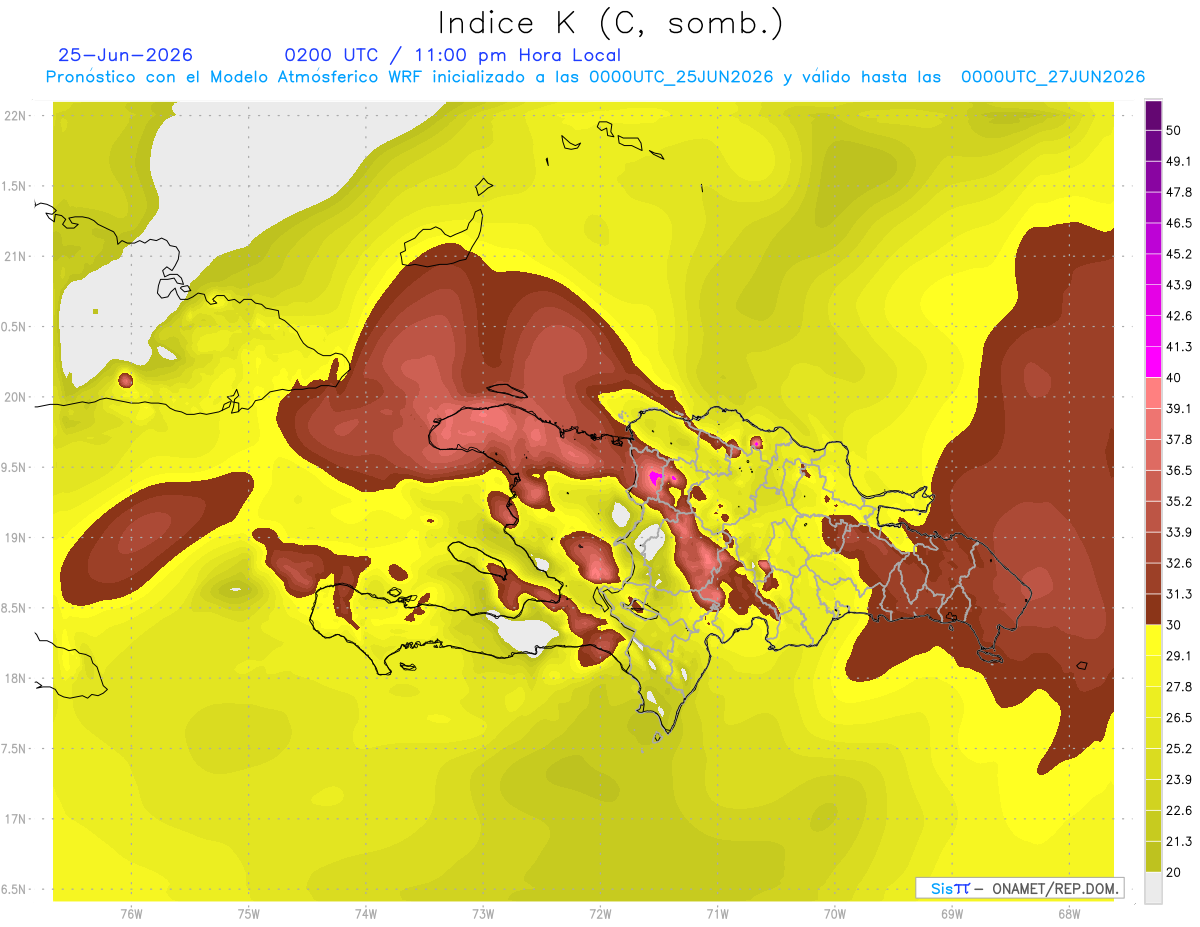
Task: Click the "75W" longitude label
Action: [x=248, y=913]
